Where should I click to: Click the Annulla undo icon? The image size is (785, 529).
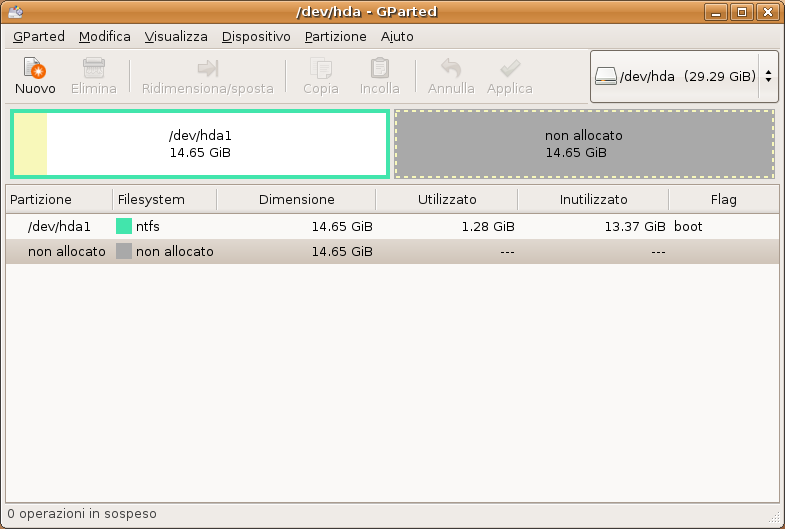(451, 69)
